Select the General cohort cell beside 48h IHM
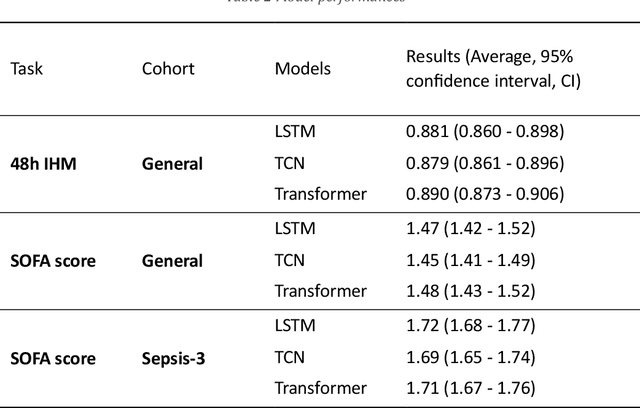The image size is (640, 408). [x=172, y=163]
